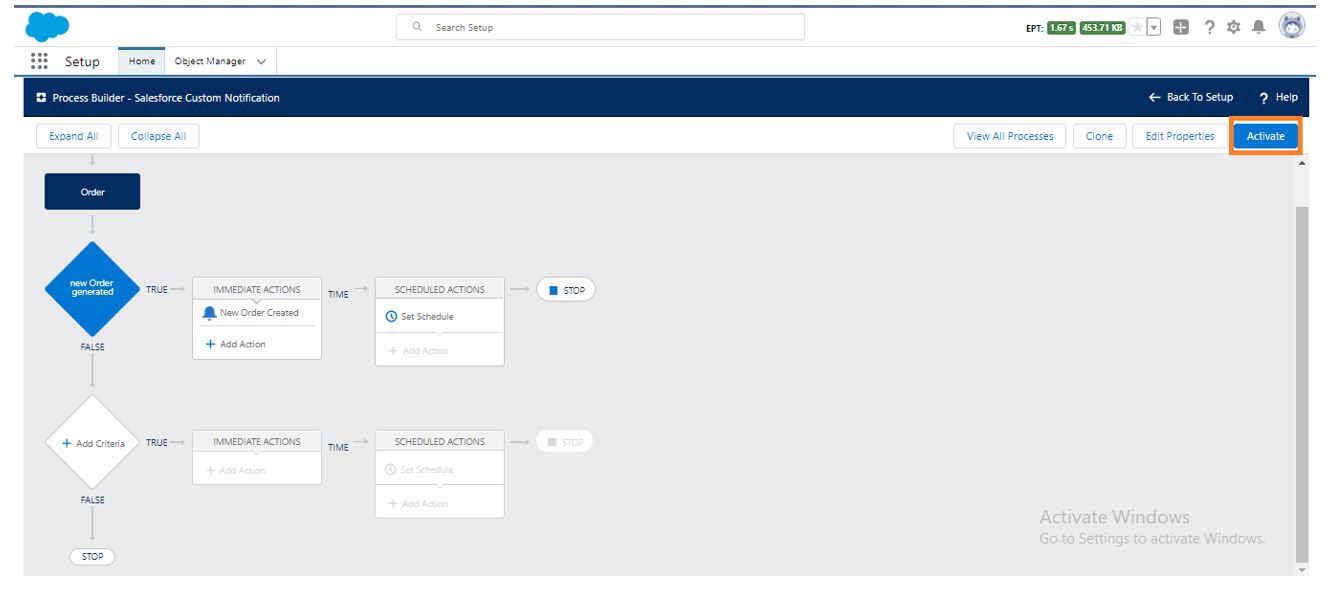
Task: Select the Order object node
Action: click(x=92, y=192)
